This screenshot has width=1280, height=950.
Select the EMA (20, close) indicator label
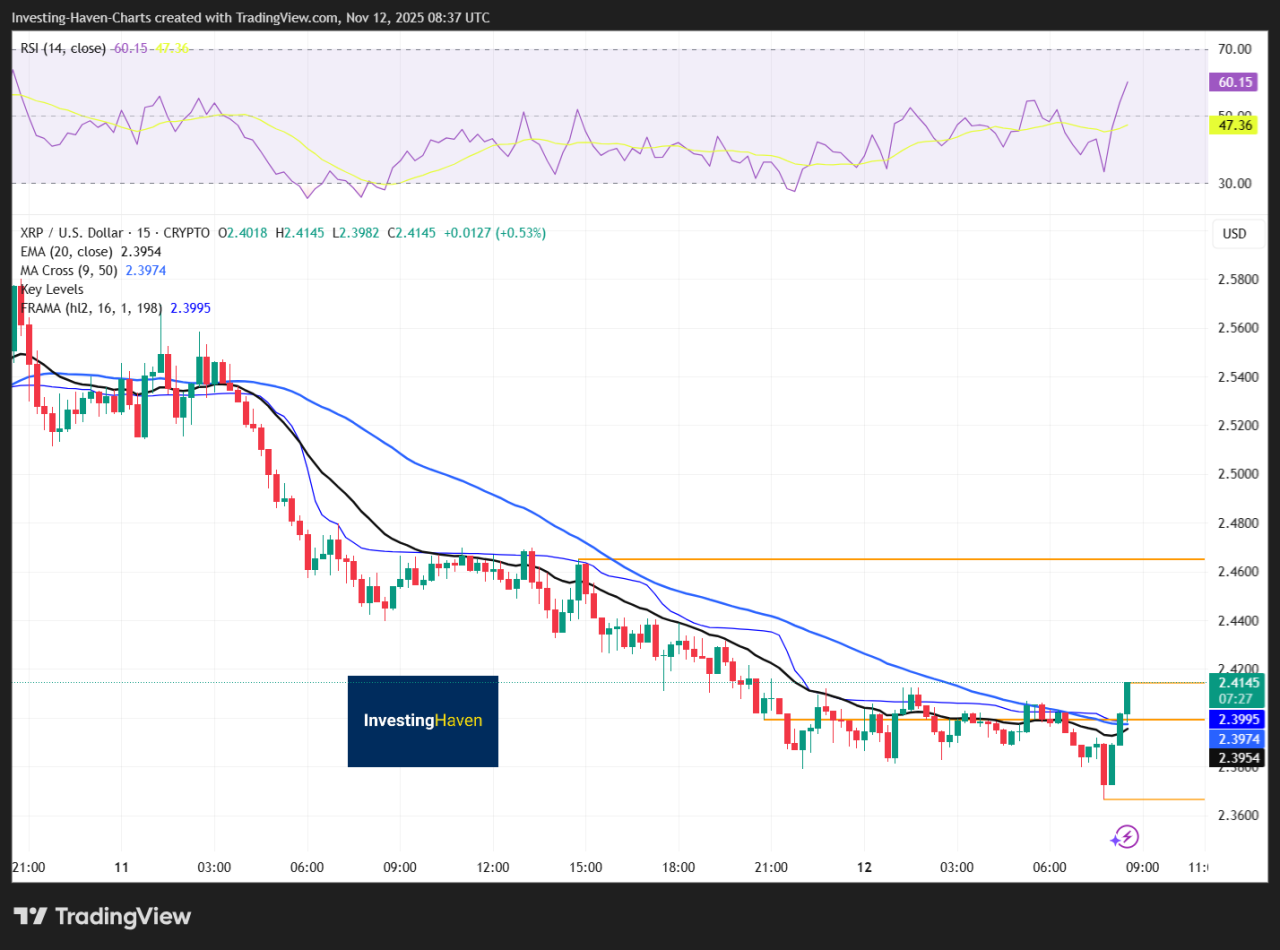point(68,252)
